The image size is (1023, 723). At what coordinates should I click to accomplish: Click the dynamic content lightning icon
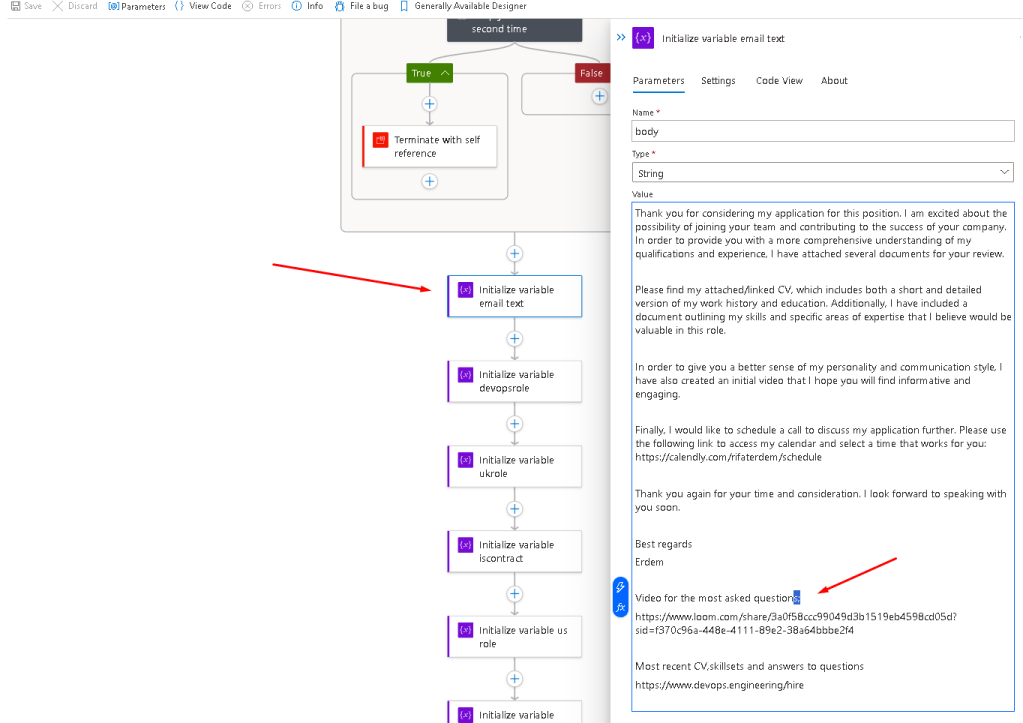[620, 587]
